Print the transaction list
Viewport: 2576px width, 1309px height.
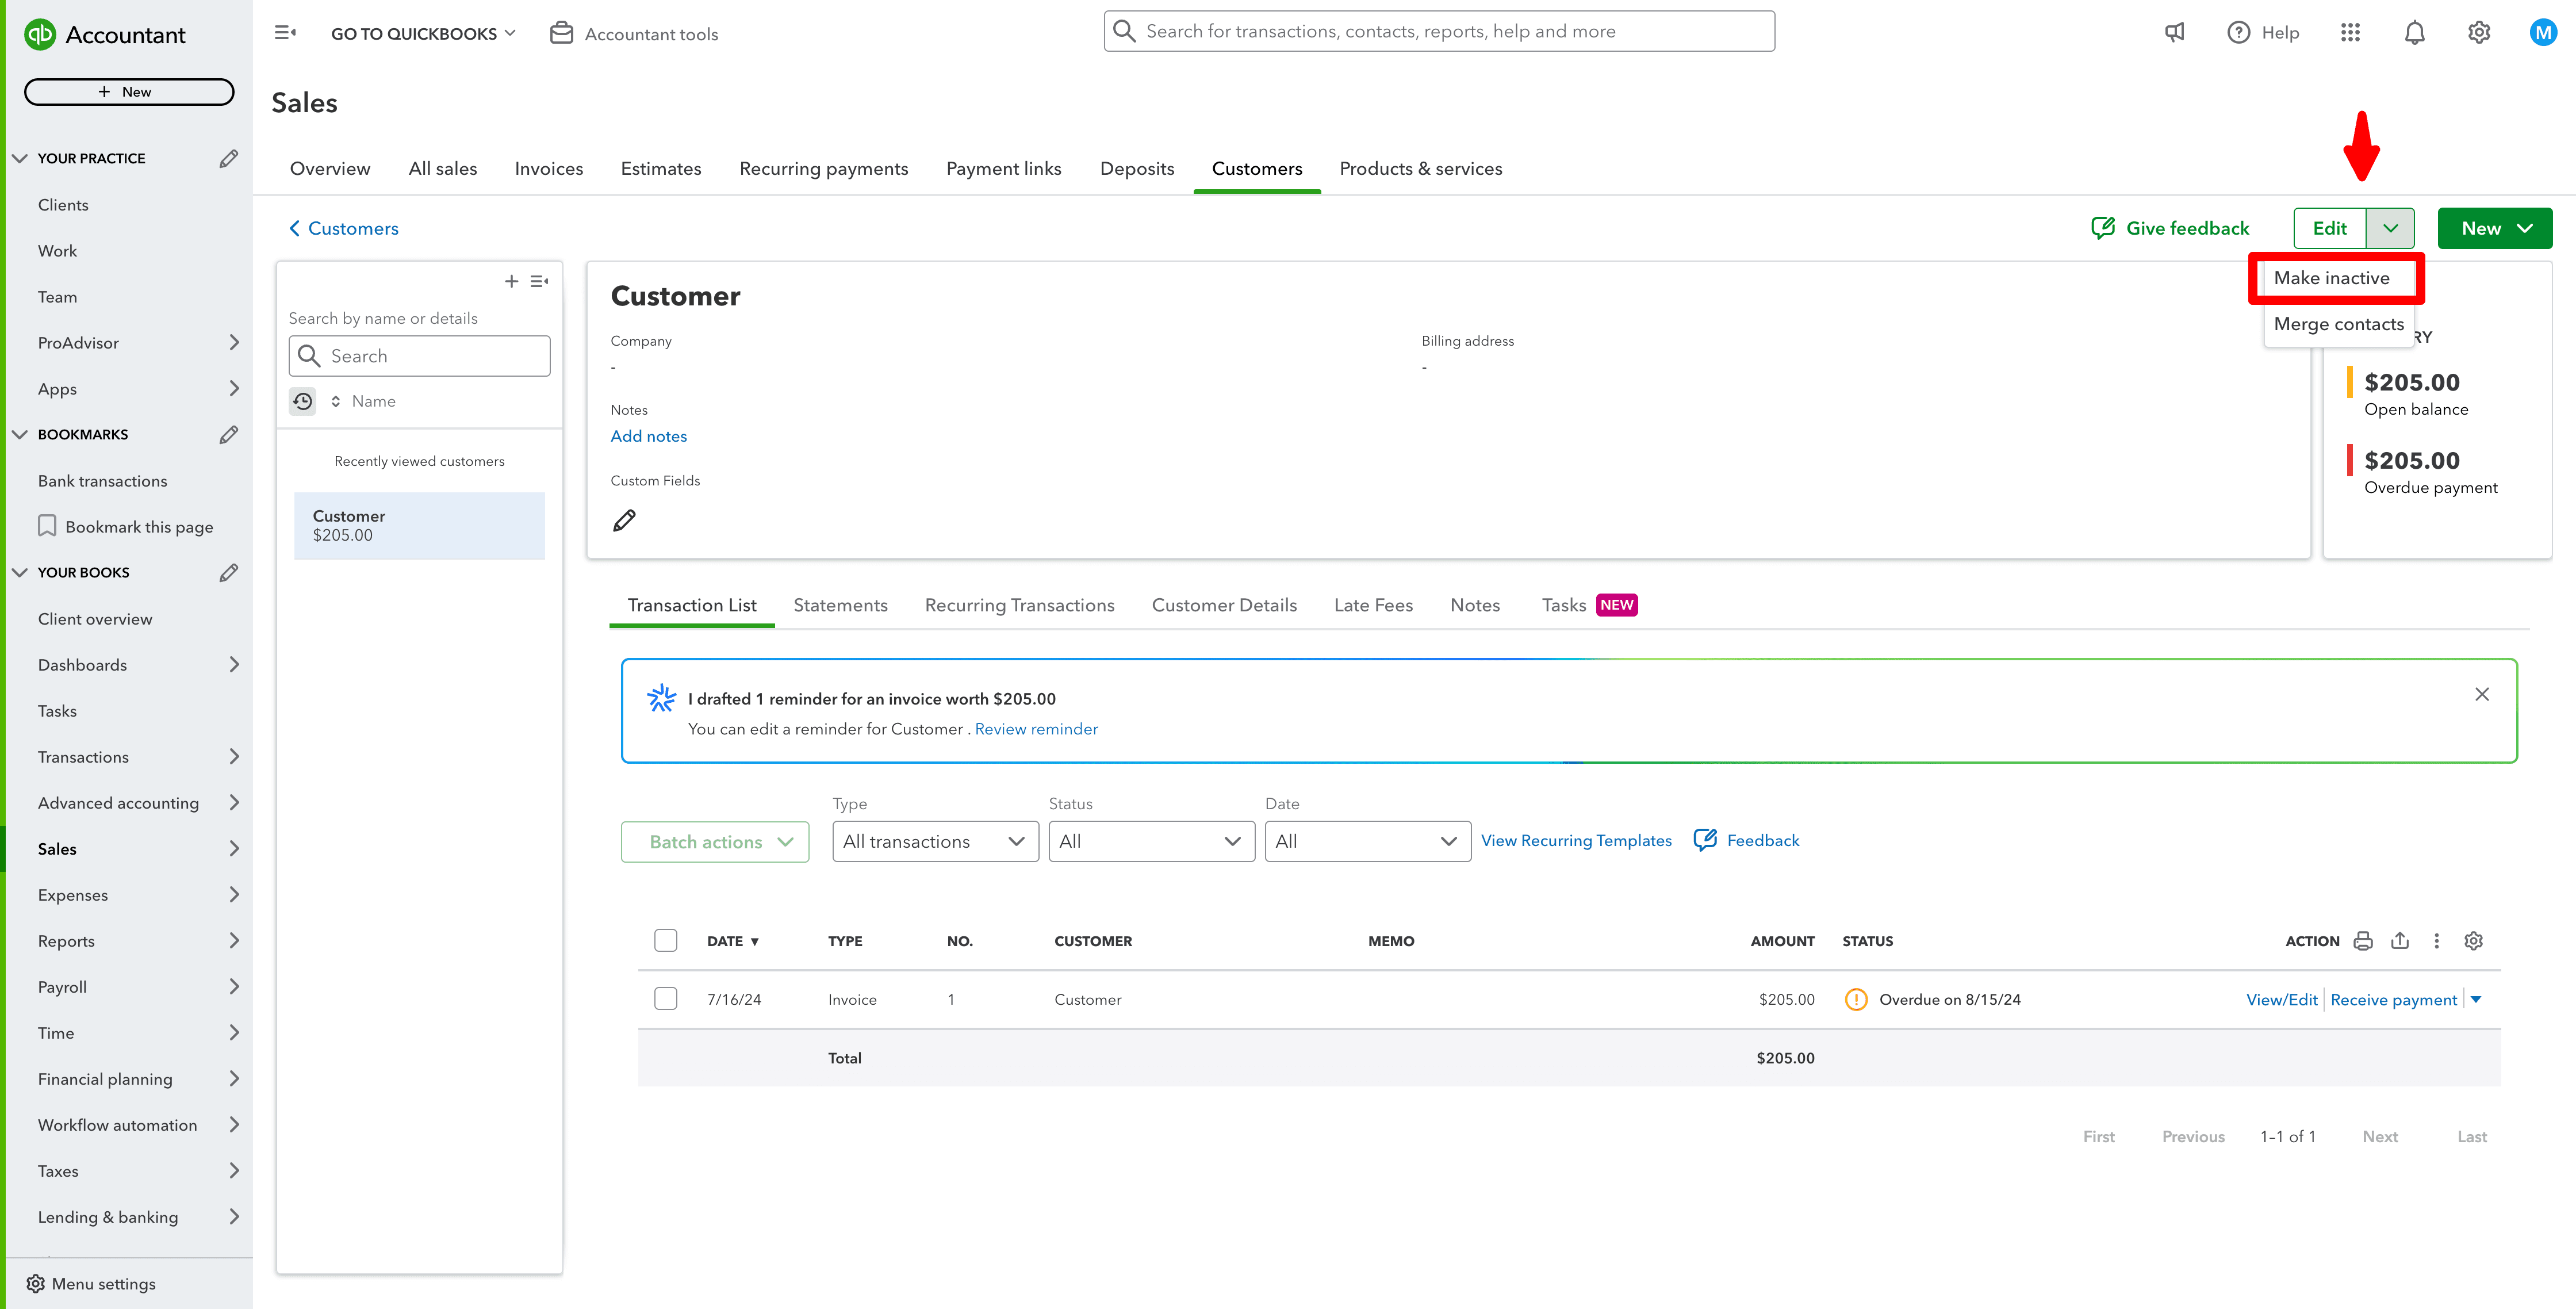click(2362, 941)
